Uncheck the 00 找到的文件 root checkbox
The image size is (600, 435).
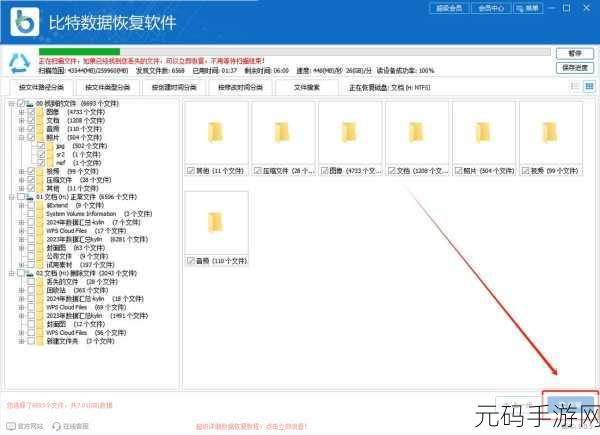(x=21, y=103)
